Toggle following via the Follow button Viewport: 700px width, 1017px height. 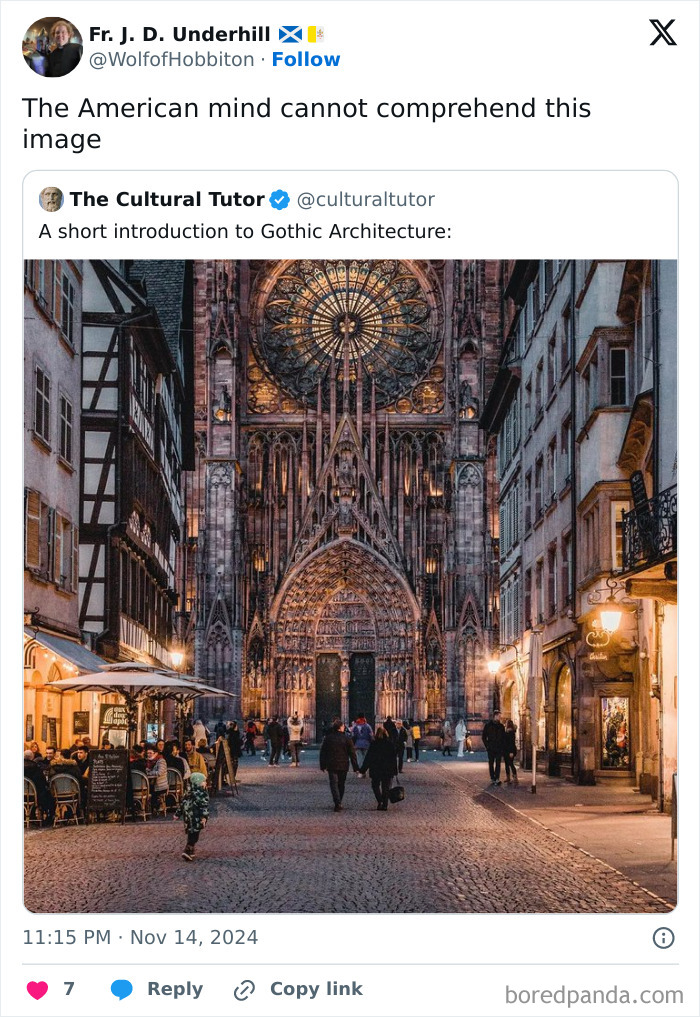coord(307,60)
